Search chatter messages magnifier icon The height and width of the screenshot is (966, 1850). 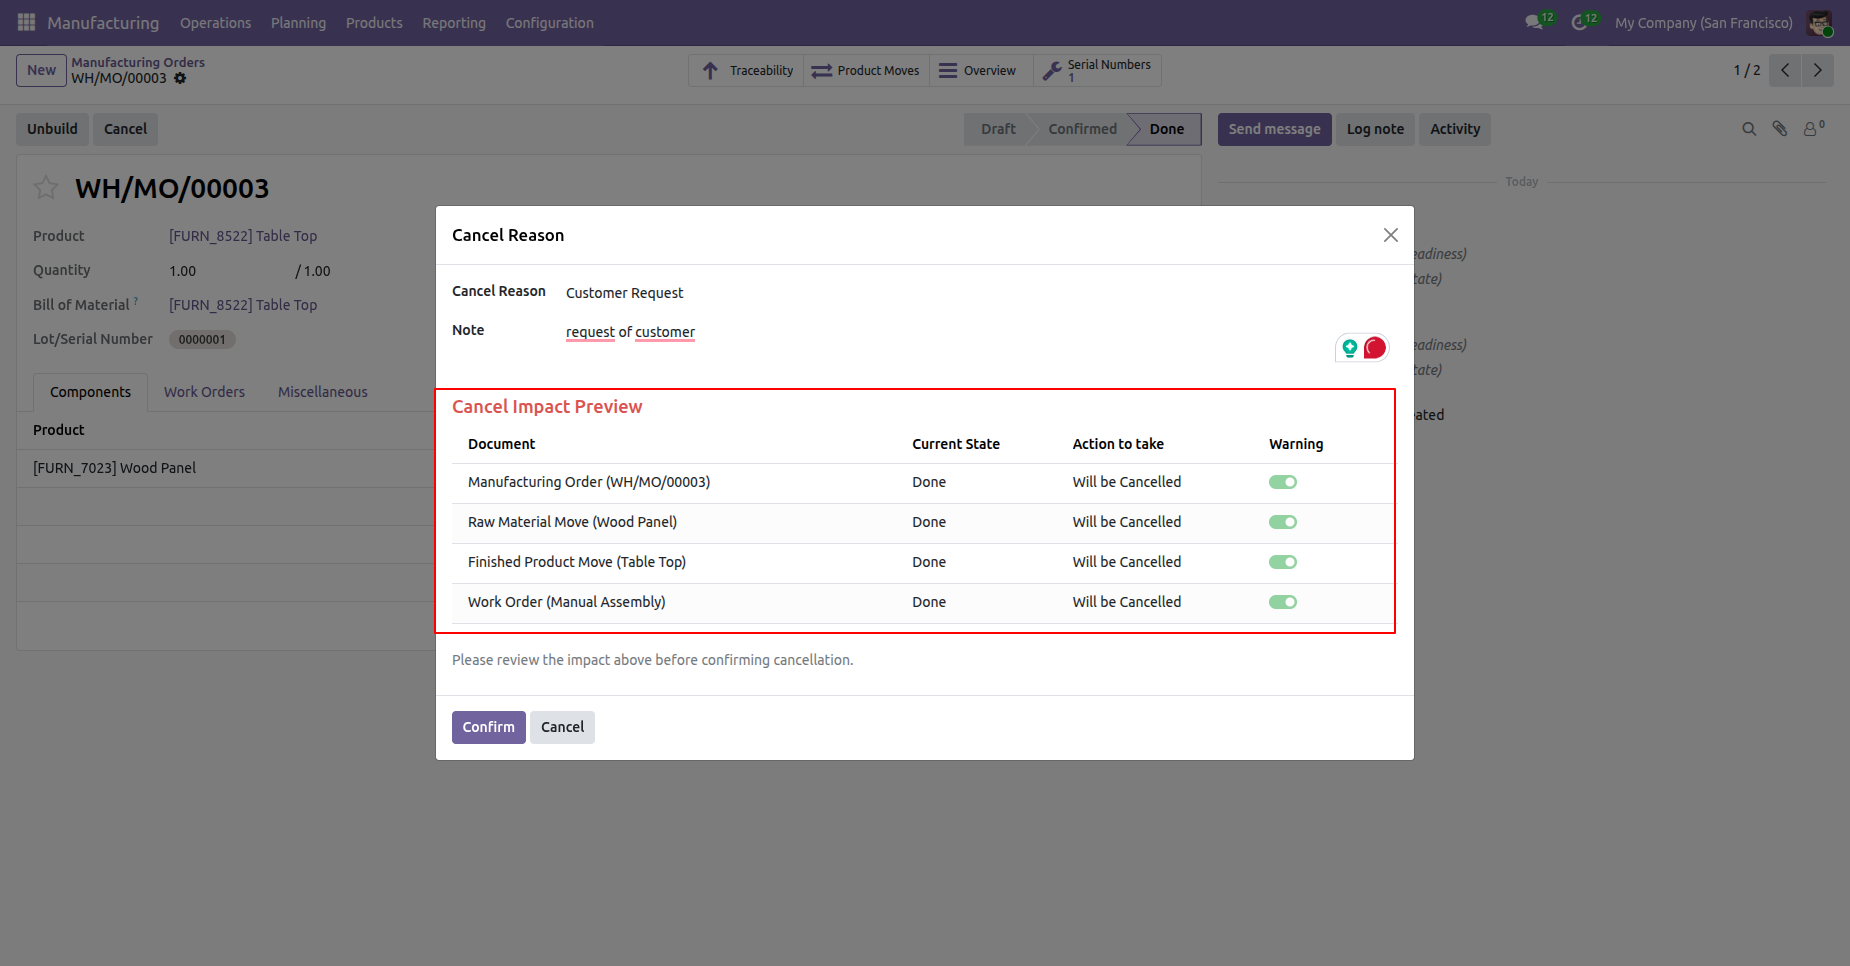[x=1749, y=129]
